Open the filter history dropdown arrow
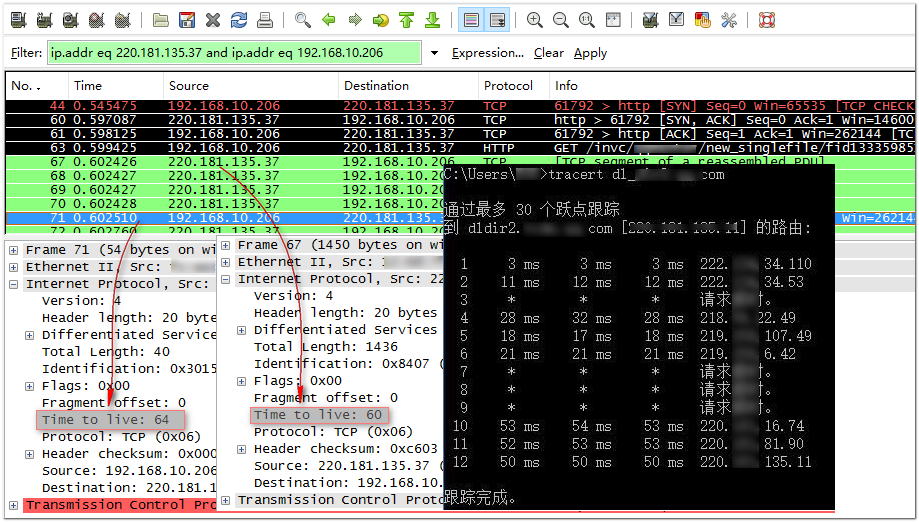919x522 pixels. (x=434, y=53)
